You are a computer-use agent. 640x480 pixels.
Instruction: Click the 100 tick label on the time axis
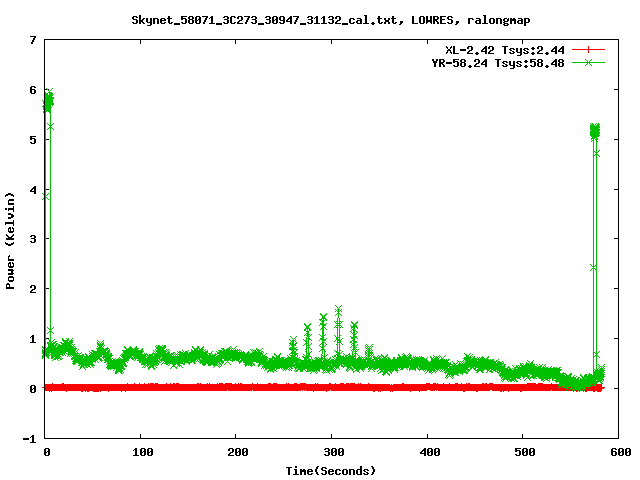(x=141, y=452)
